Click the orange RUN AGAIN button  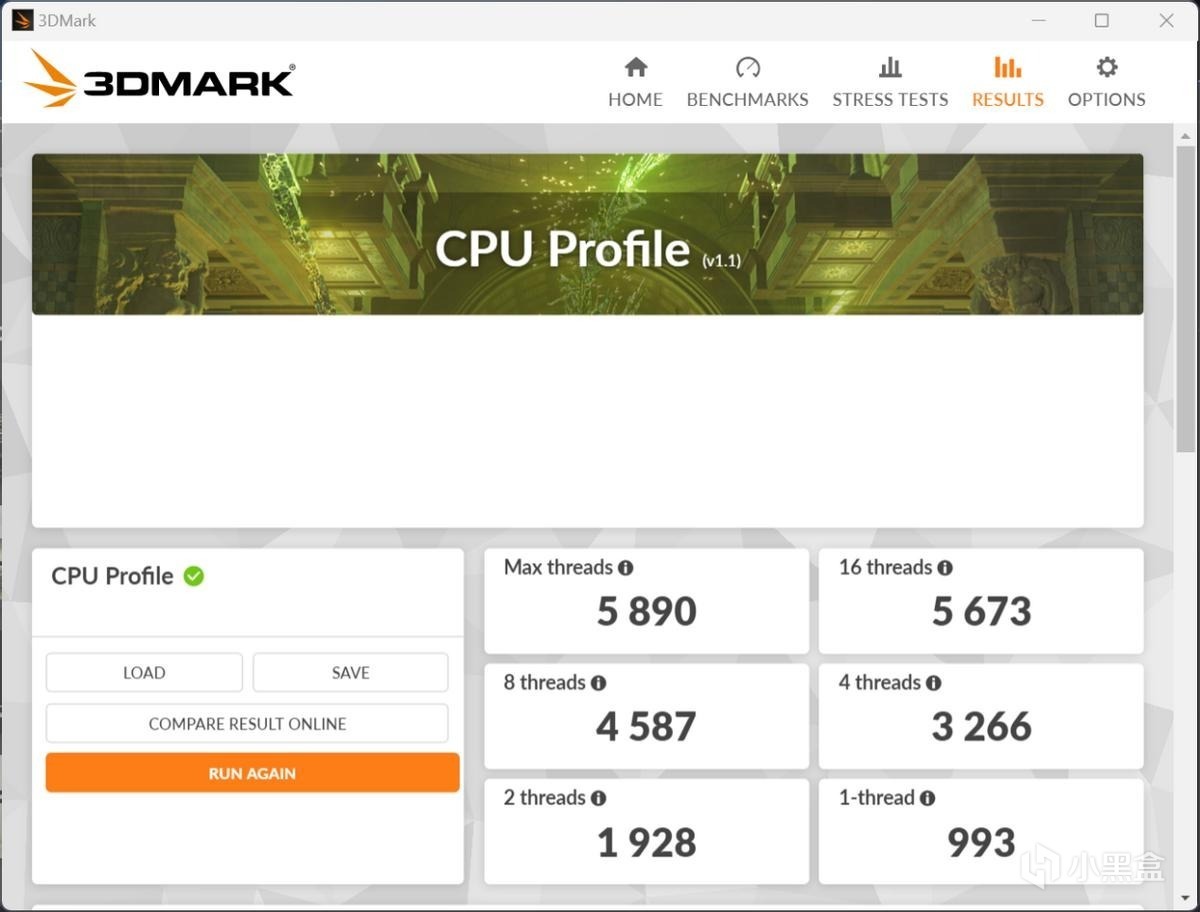252,773
